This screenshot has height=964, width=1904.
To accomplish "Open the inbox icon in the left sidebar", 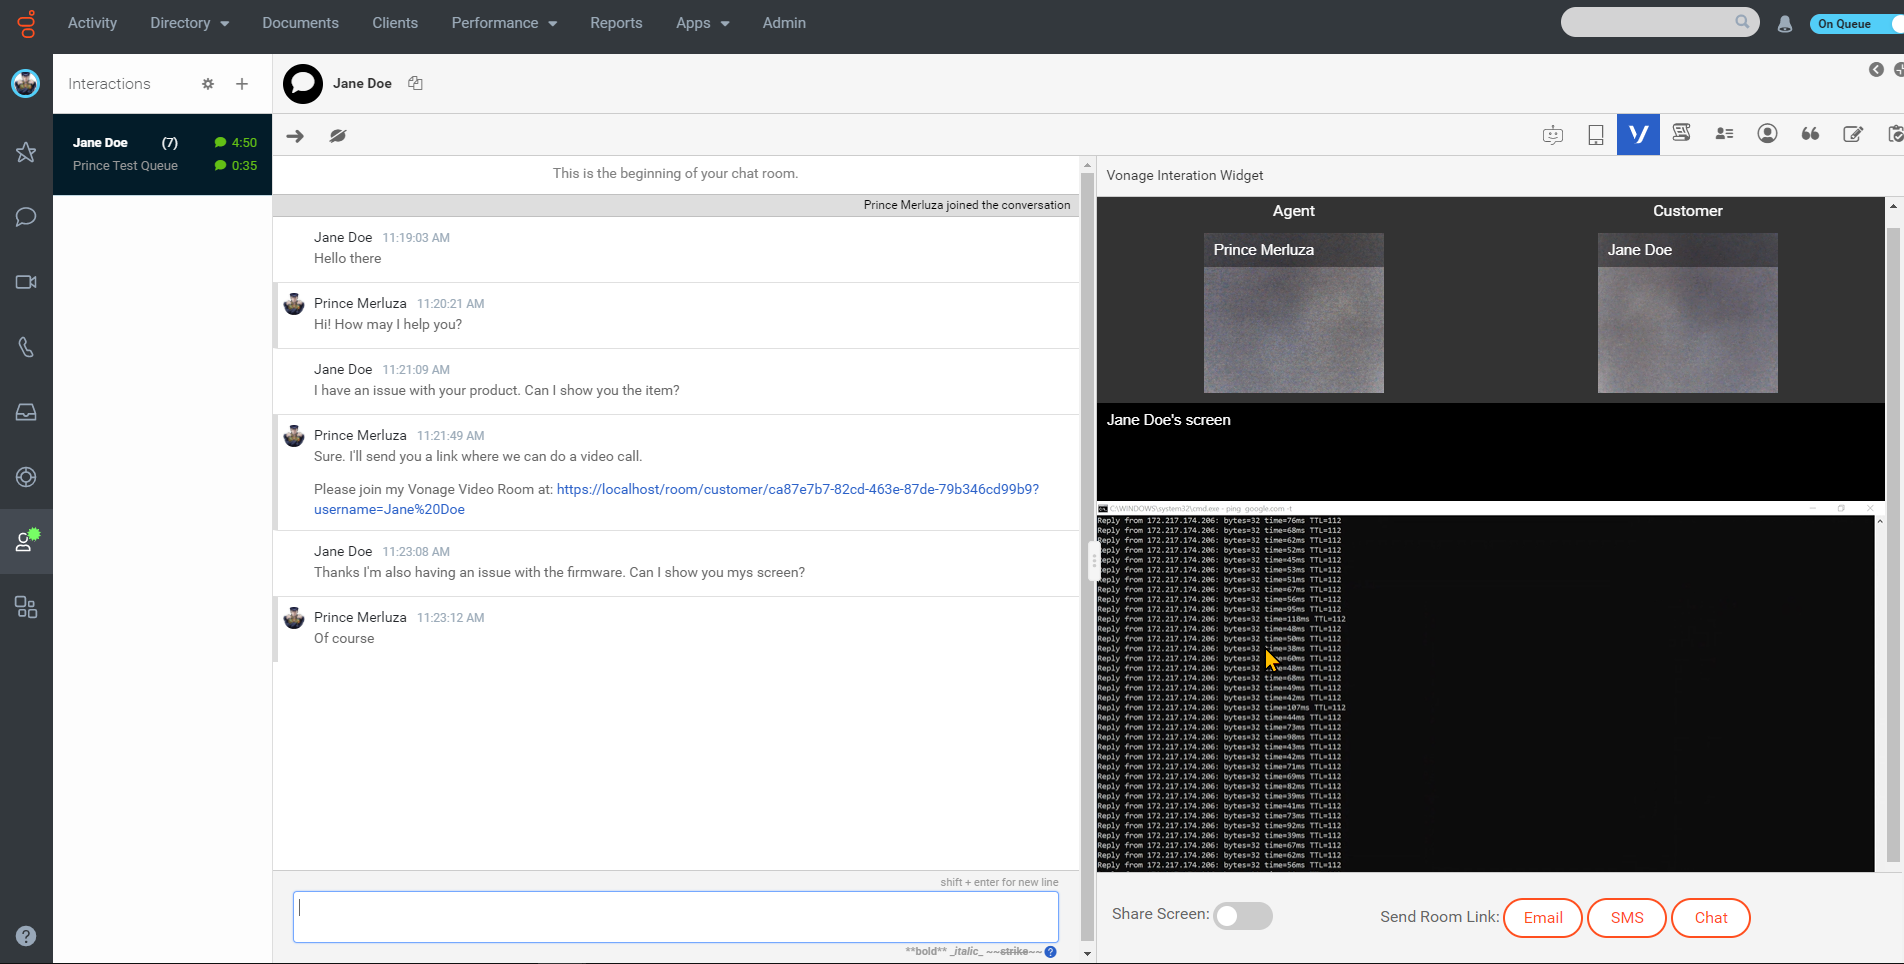I will pyautogui.click(x=26, y=411).
